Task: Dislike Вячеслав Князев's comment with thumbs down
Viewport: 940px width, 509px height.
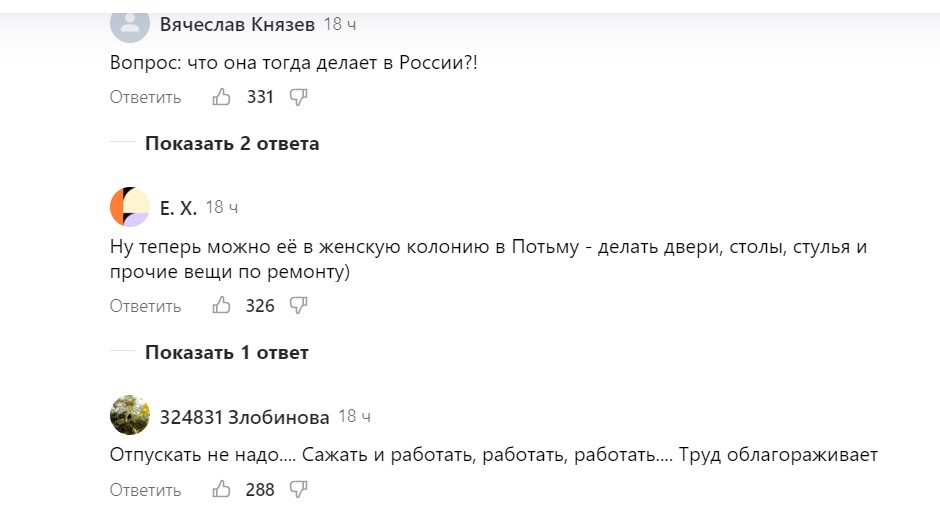Action: 298,97
